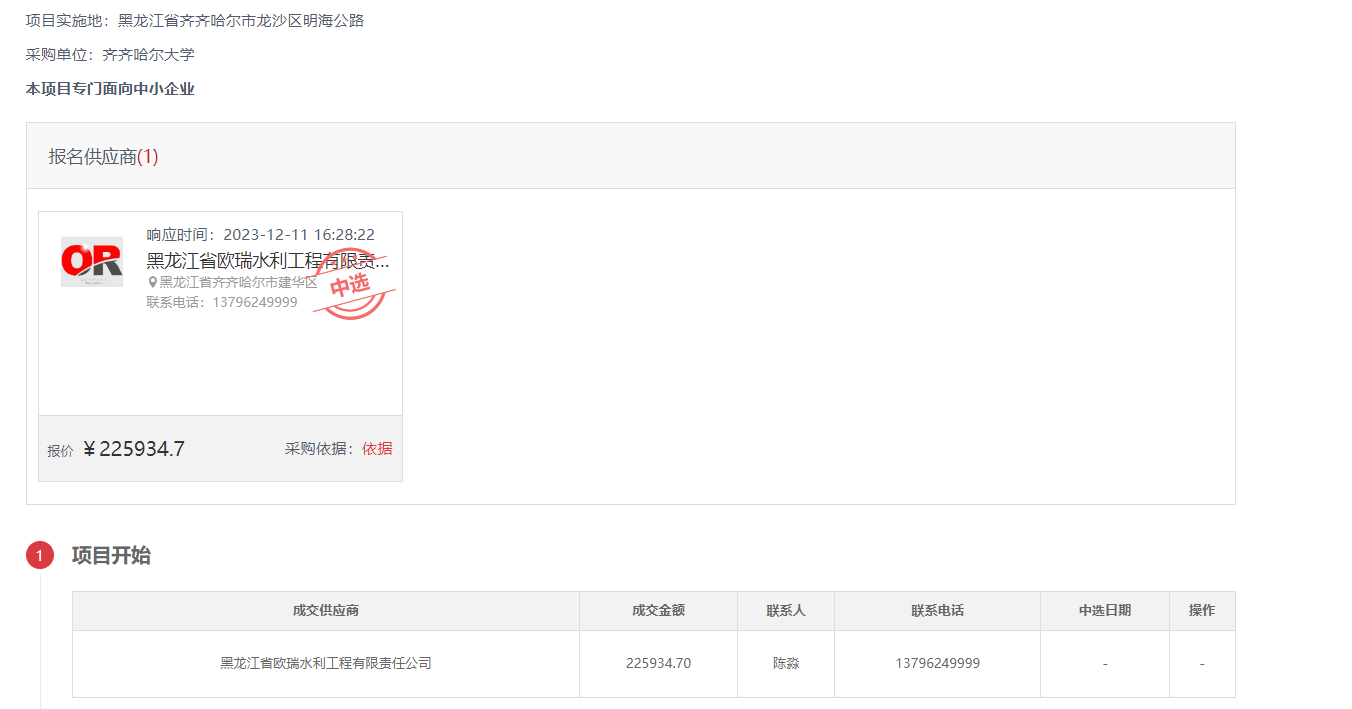Click the 225934.70 amount cell
Image resolution: width=1352 pixels, height=709 pixels.
point(658,663)
